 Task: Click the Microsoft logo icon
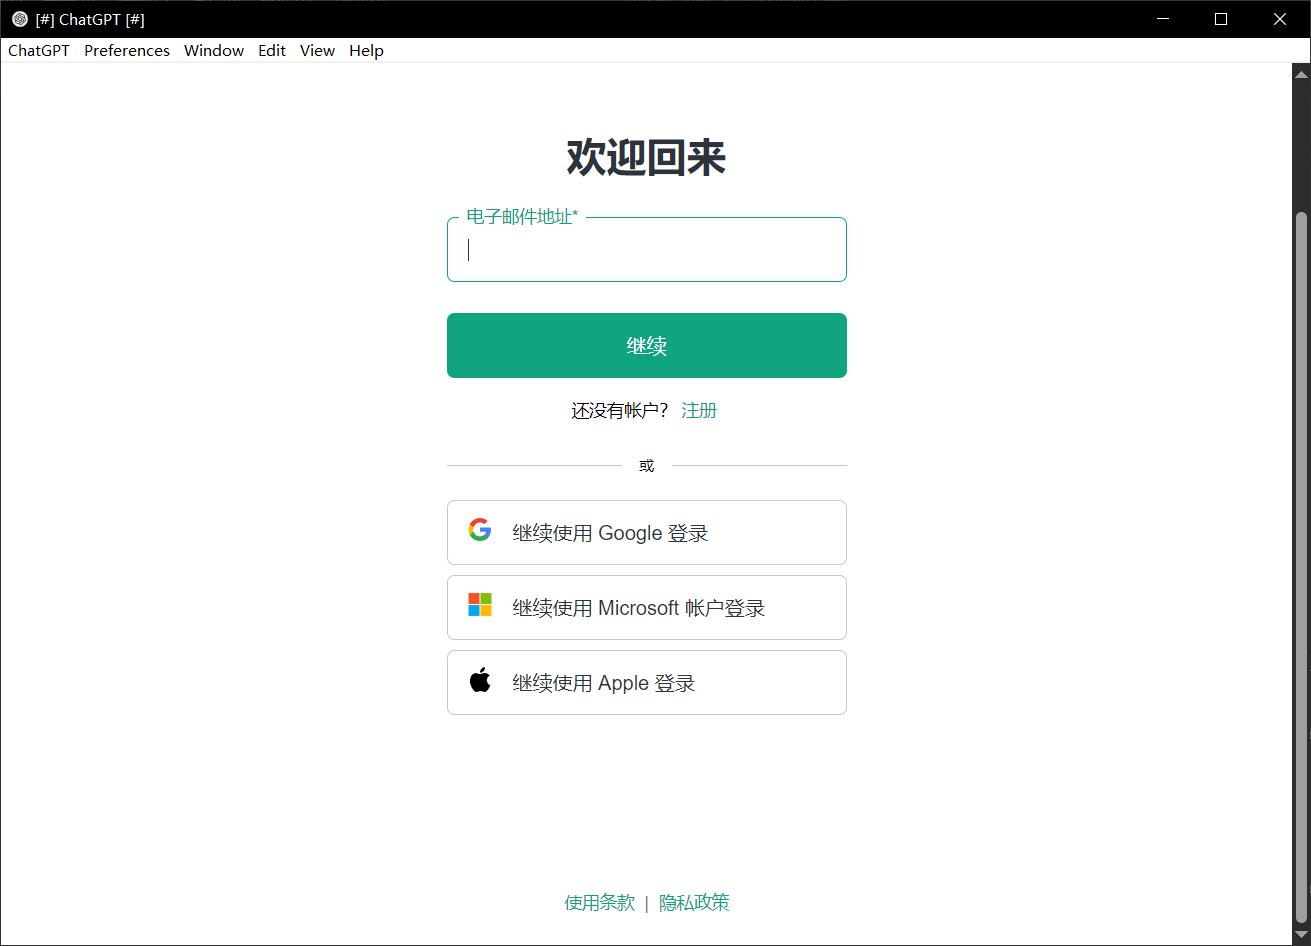click(480, 605)
